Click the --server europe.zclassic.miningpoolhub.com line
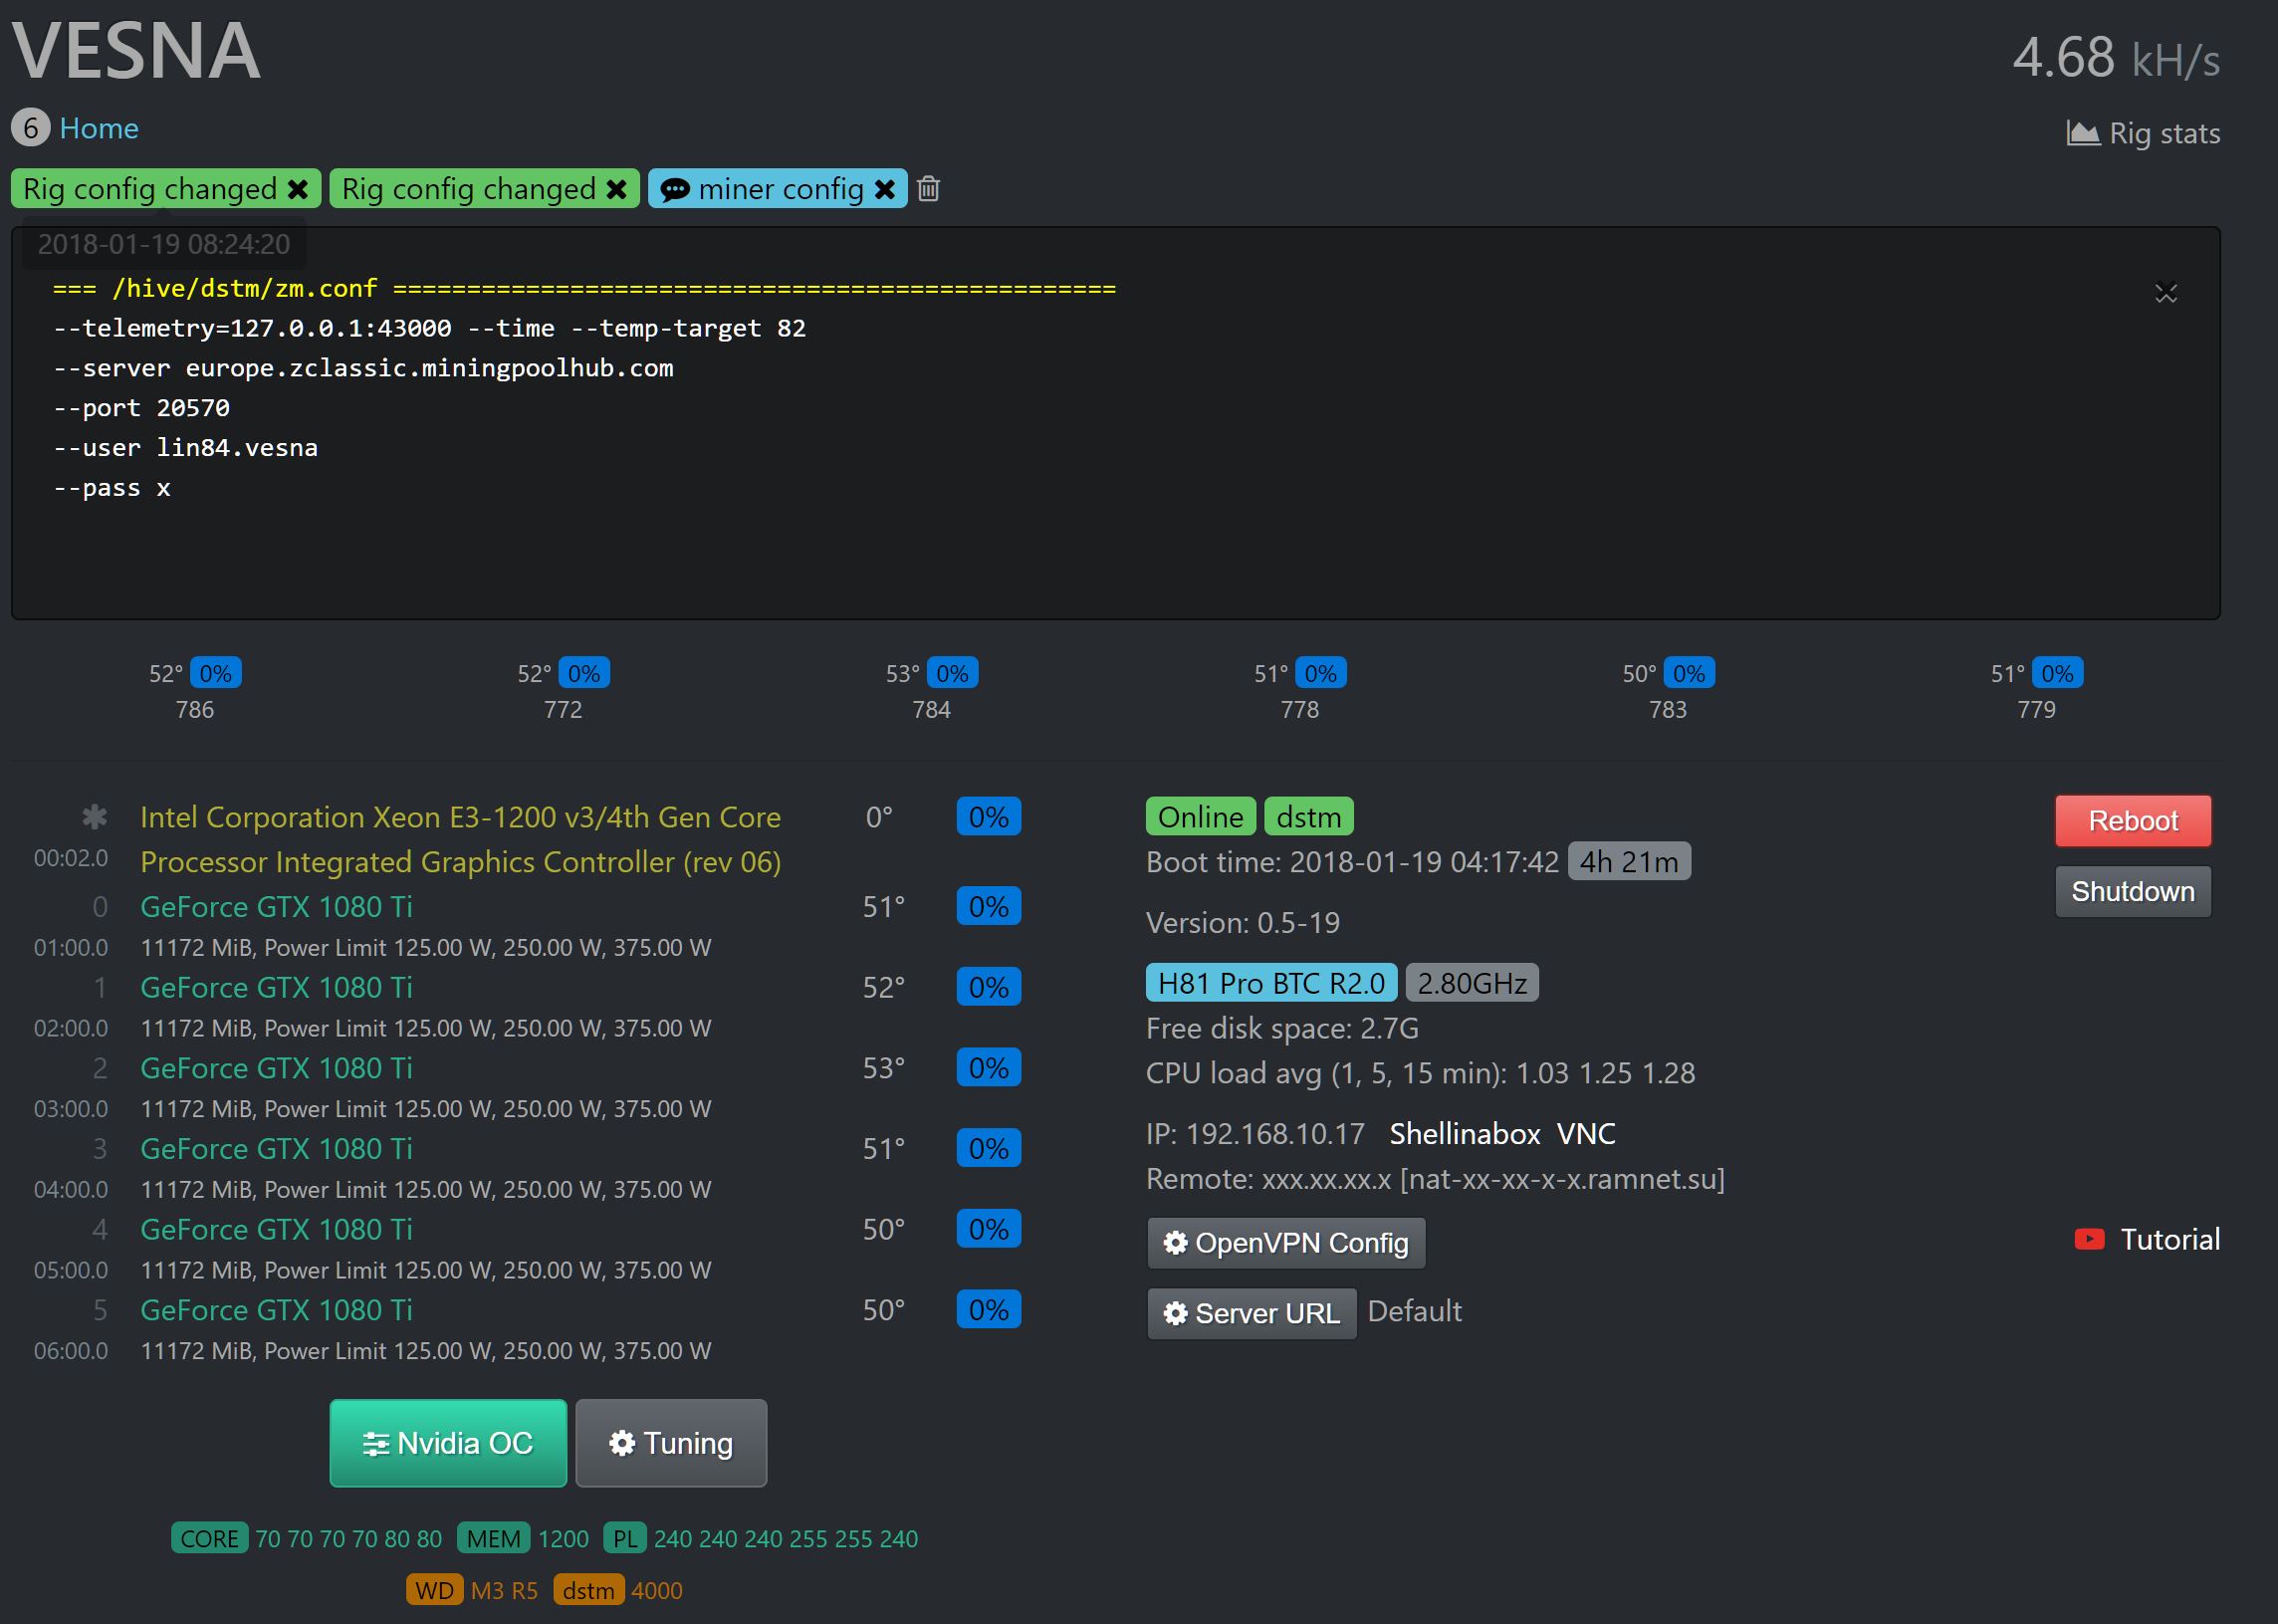Screen dimensions: 2278x1624 point(363,368)
